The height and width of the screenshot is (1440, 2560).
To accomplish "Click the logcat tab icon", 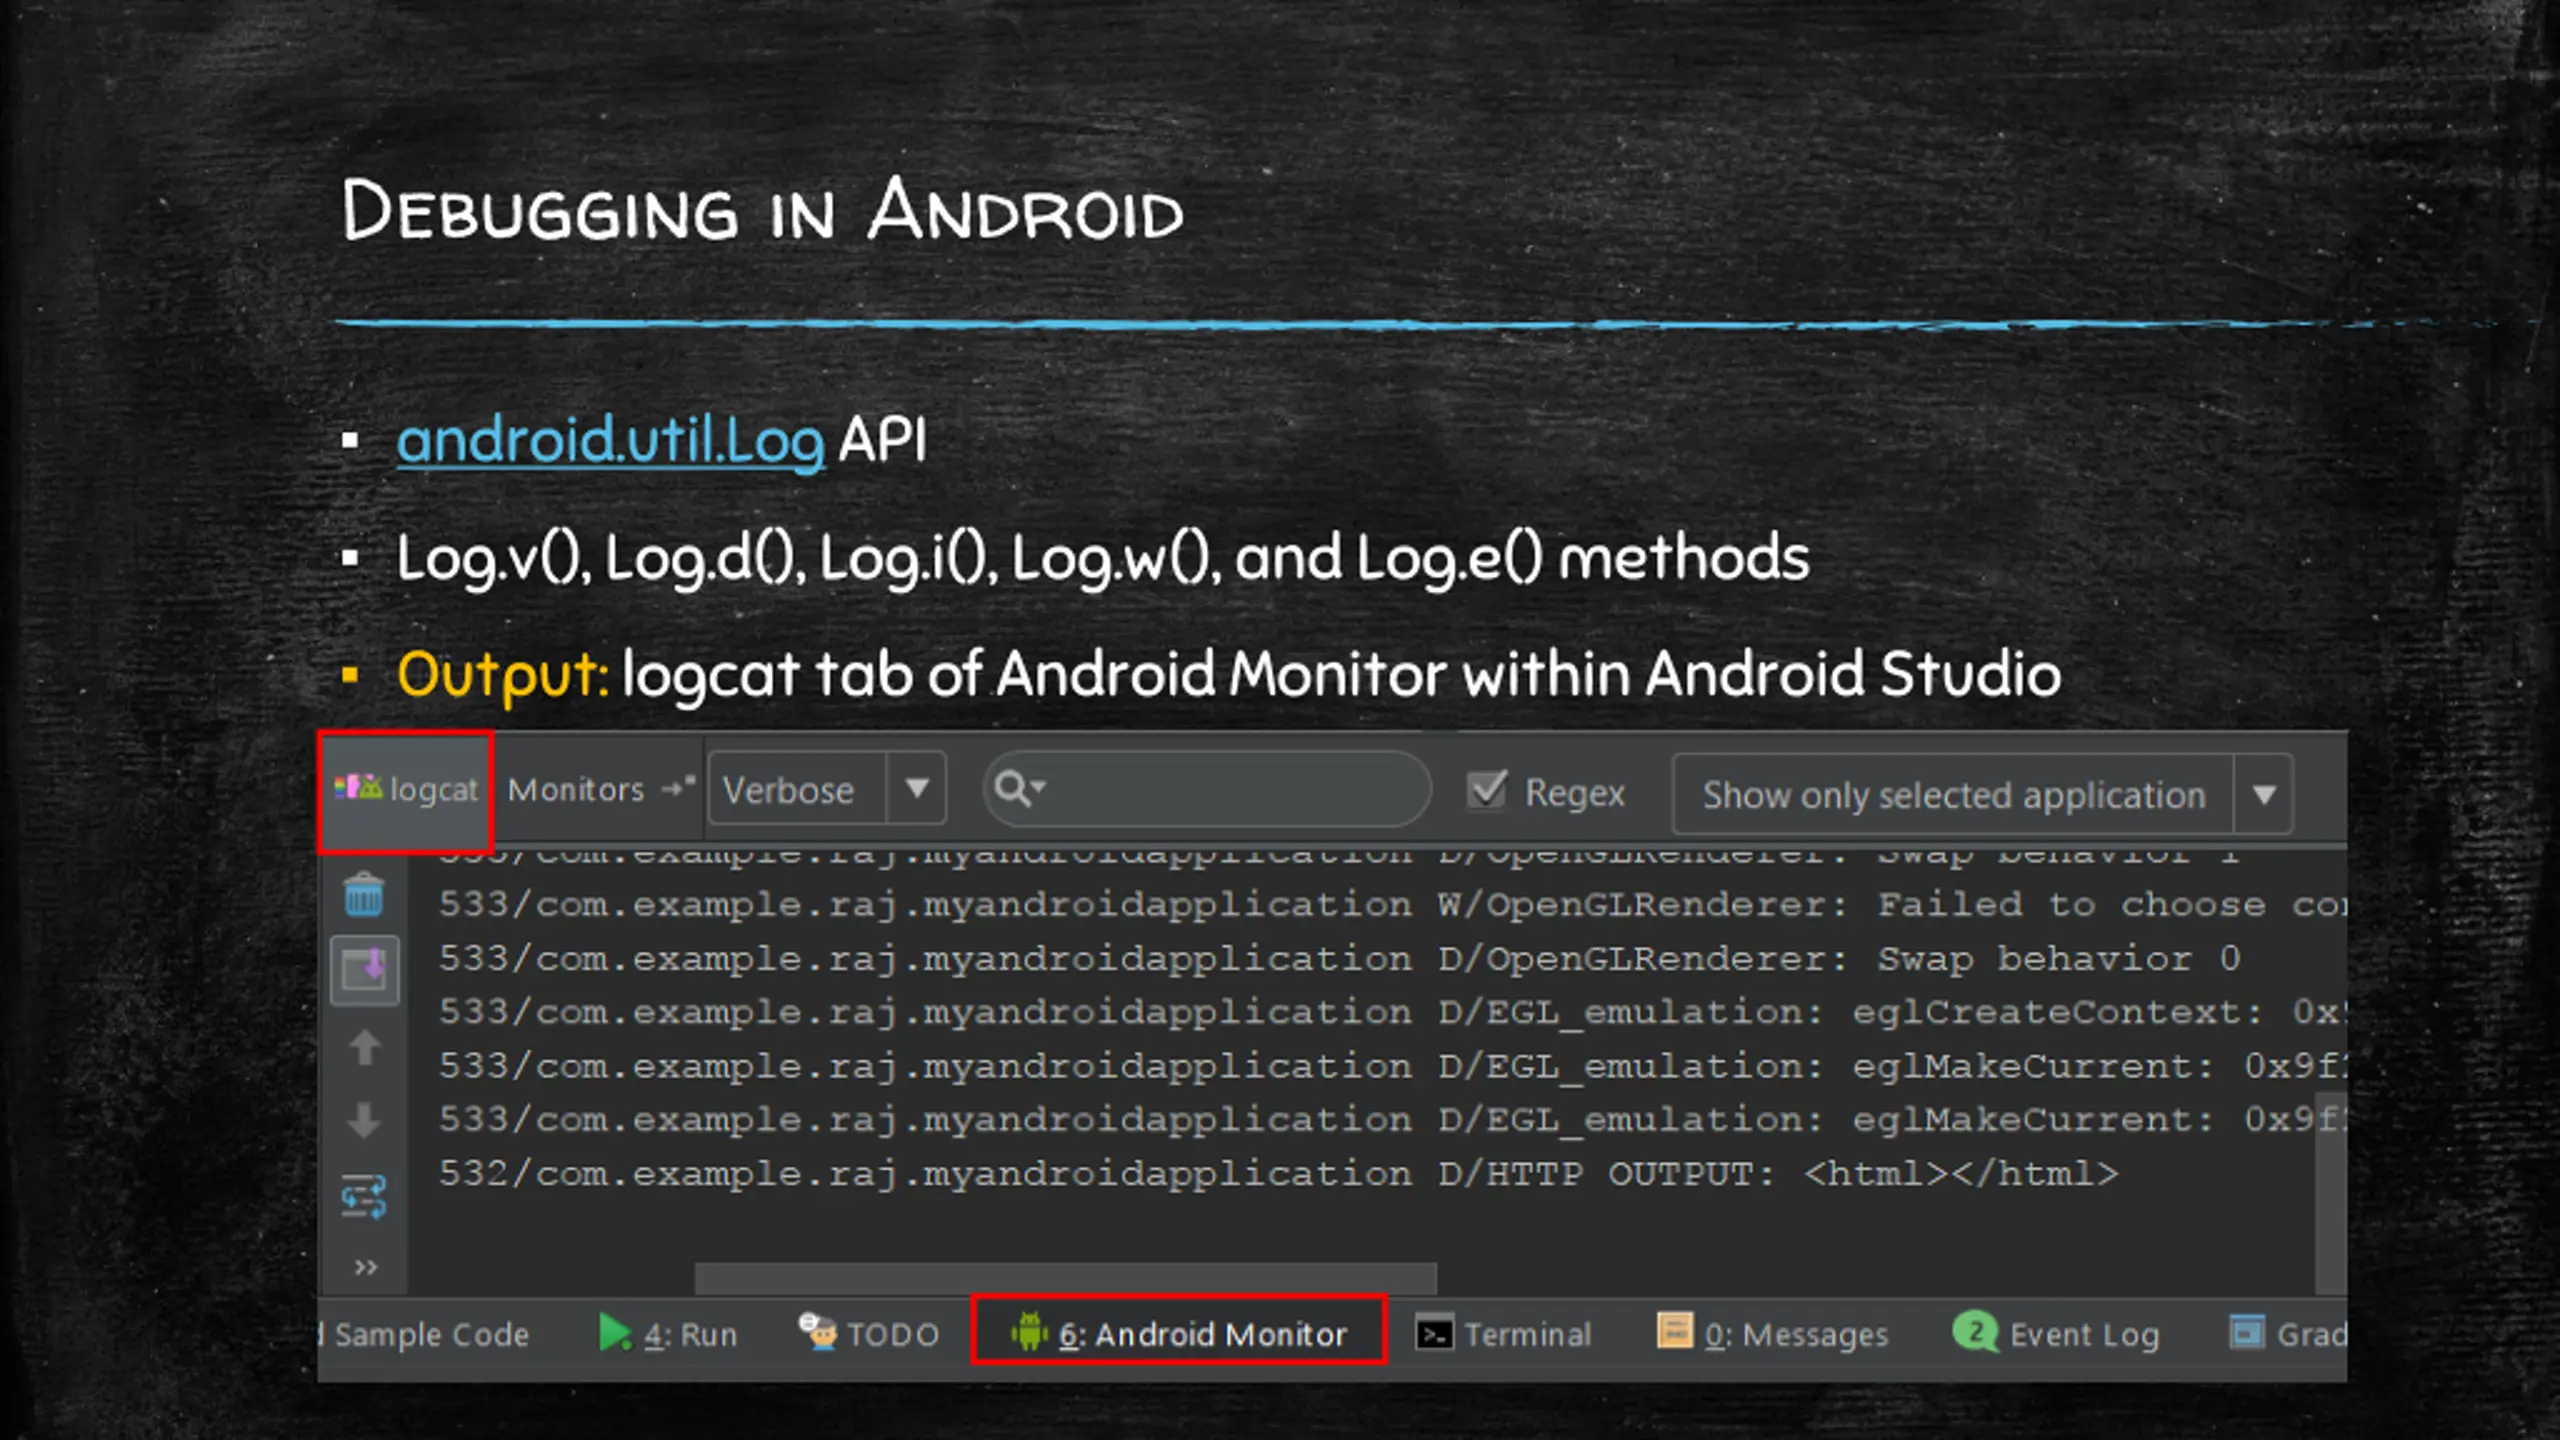I will coord(358,787).
